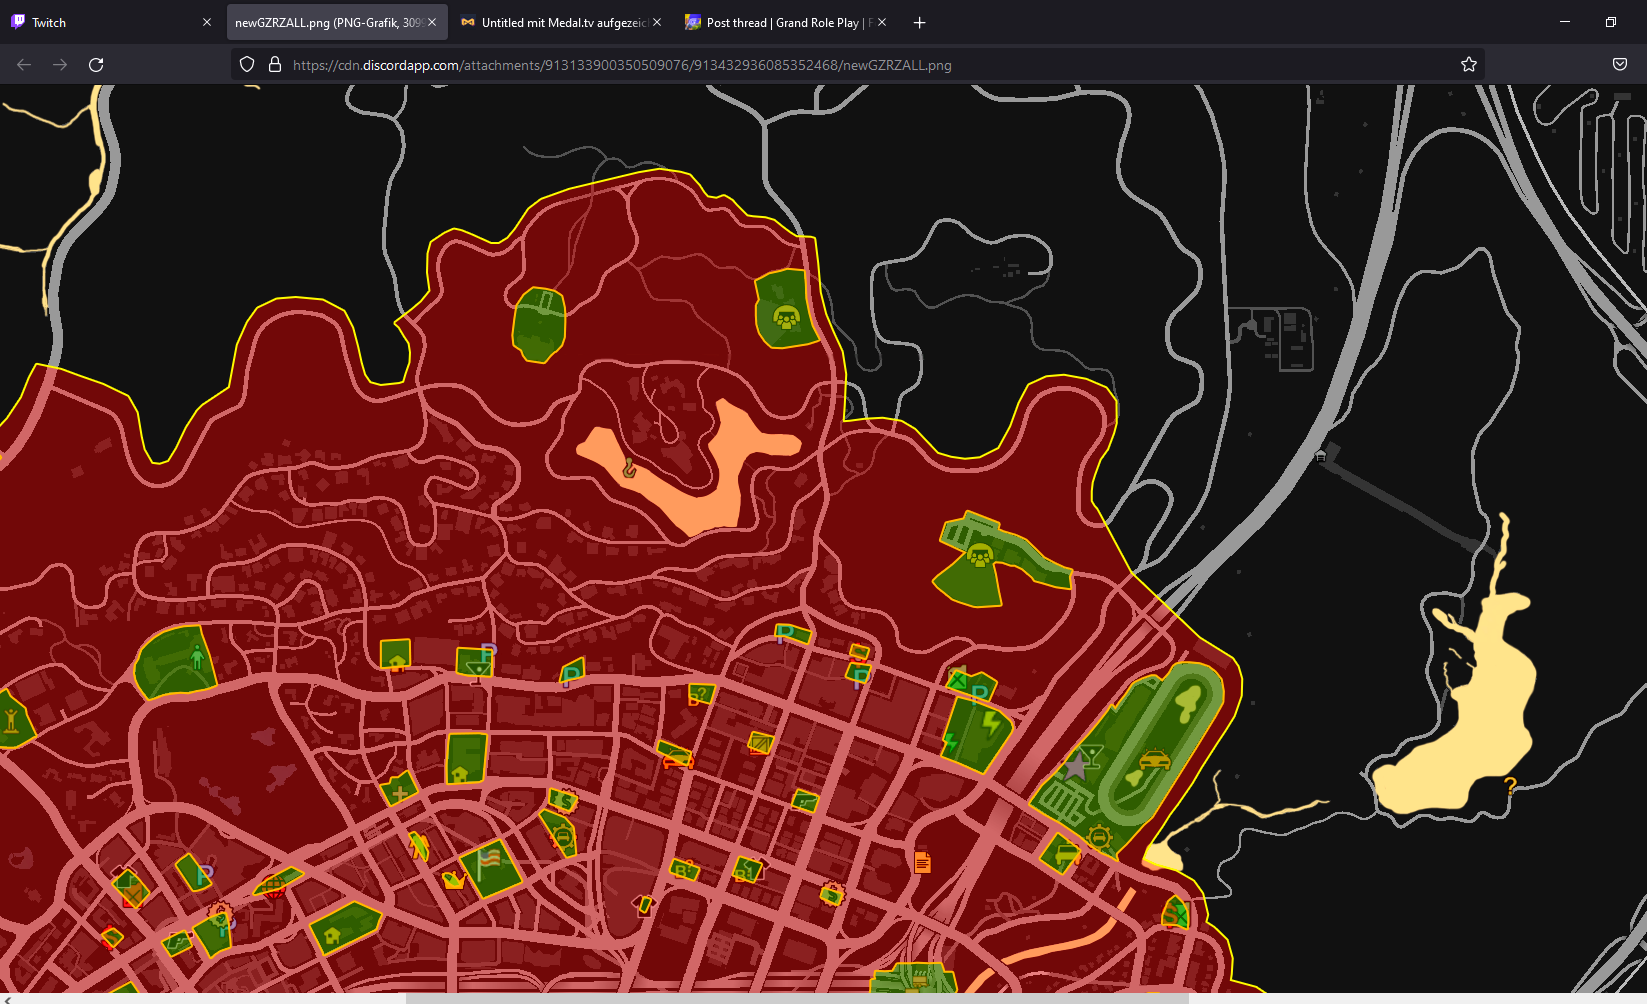Select the orange document icon on the map
Image resolution: width=1647 pixels, height=1004 pixels.
coord(922,862)
